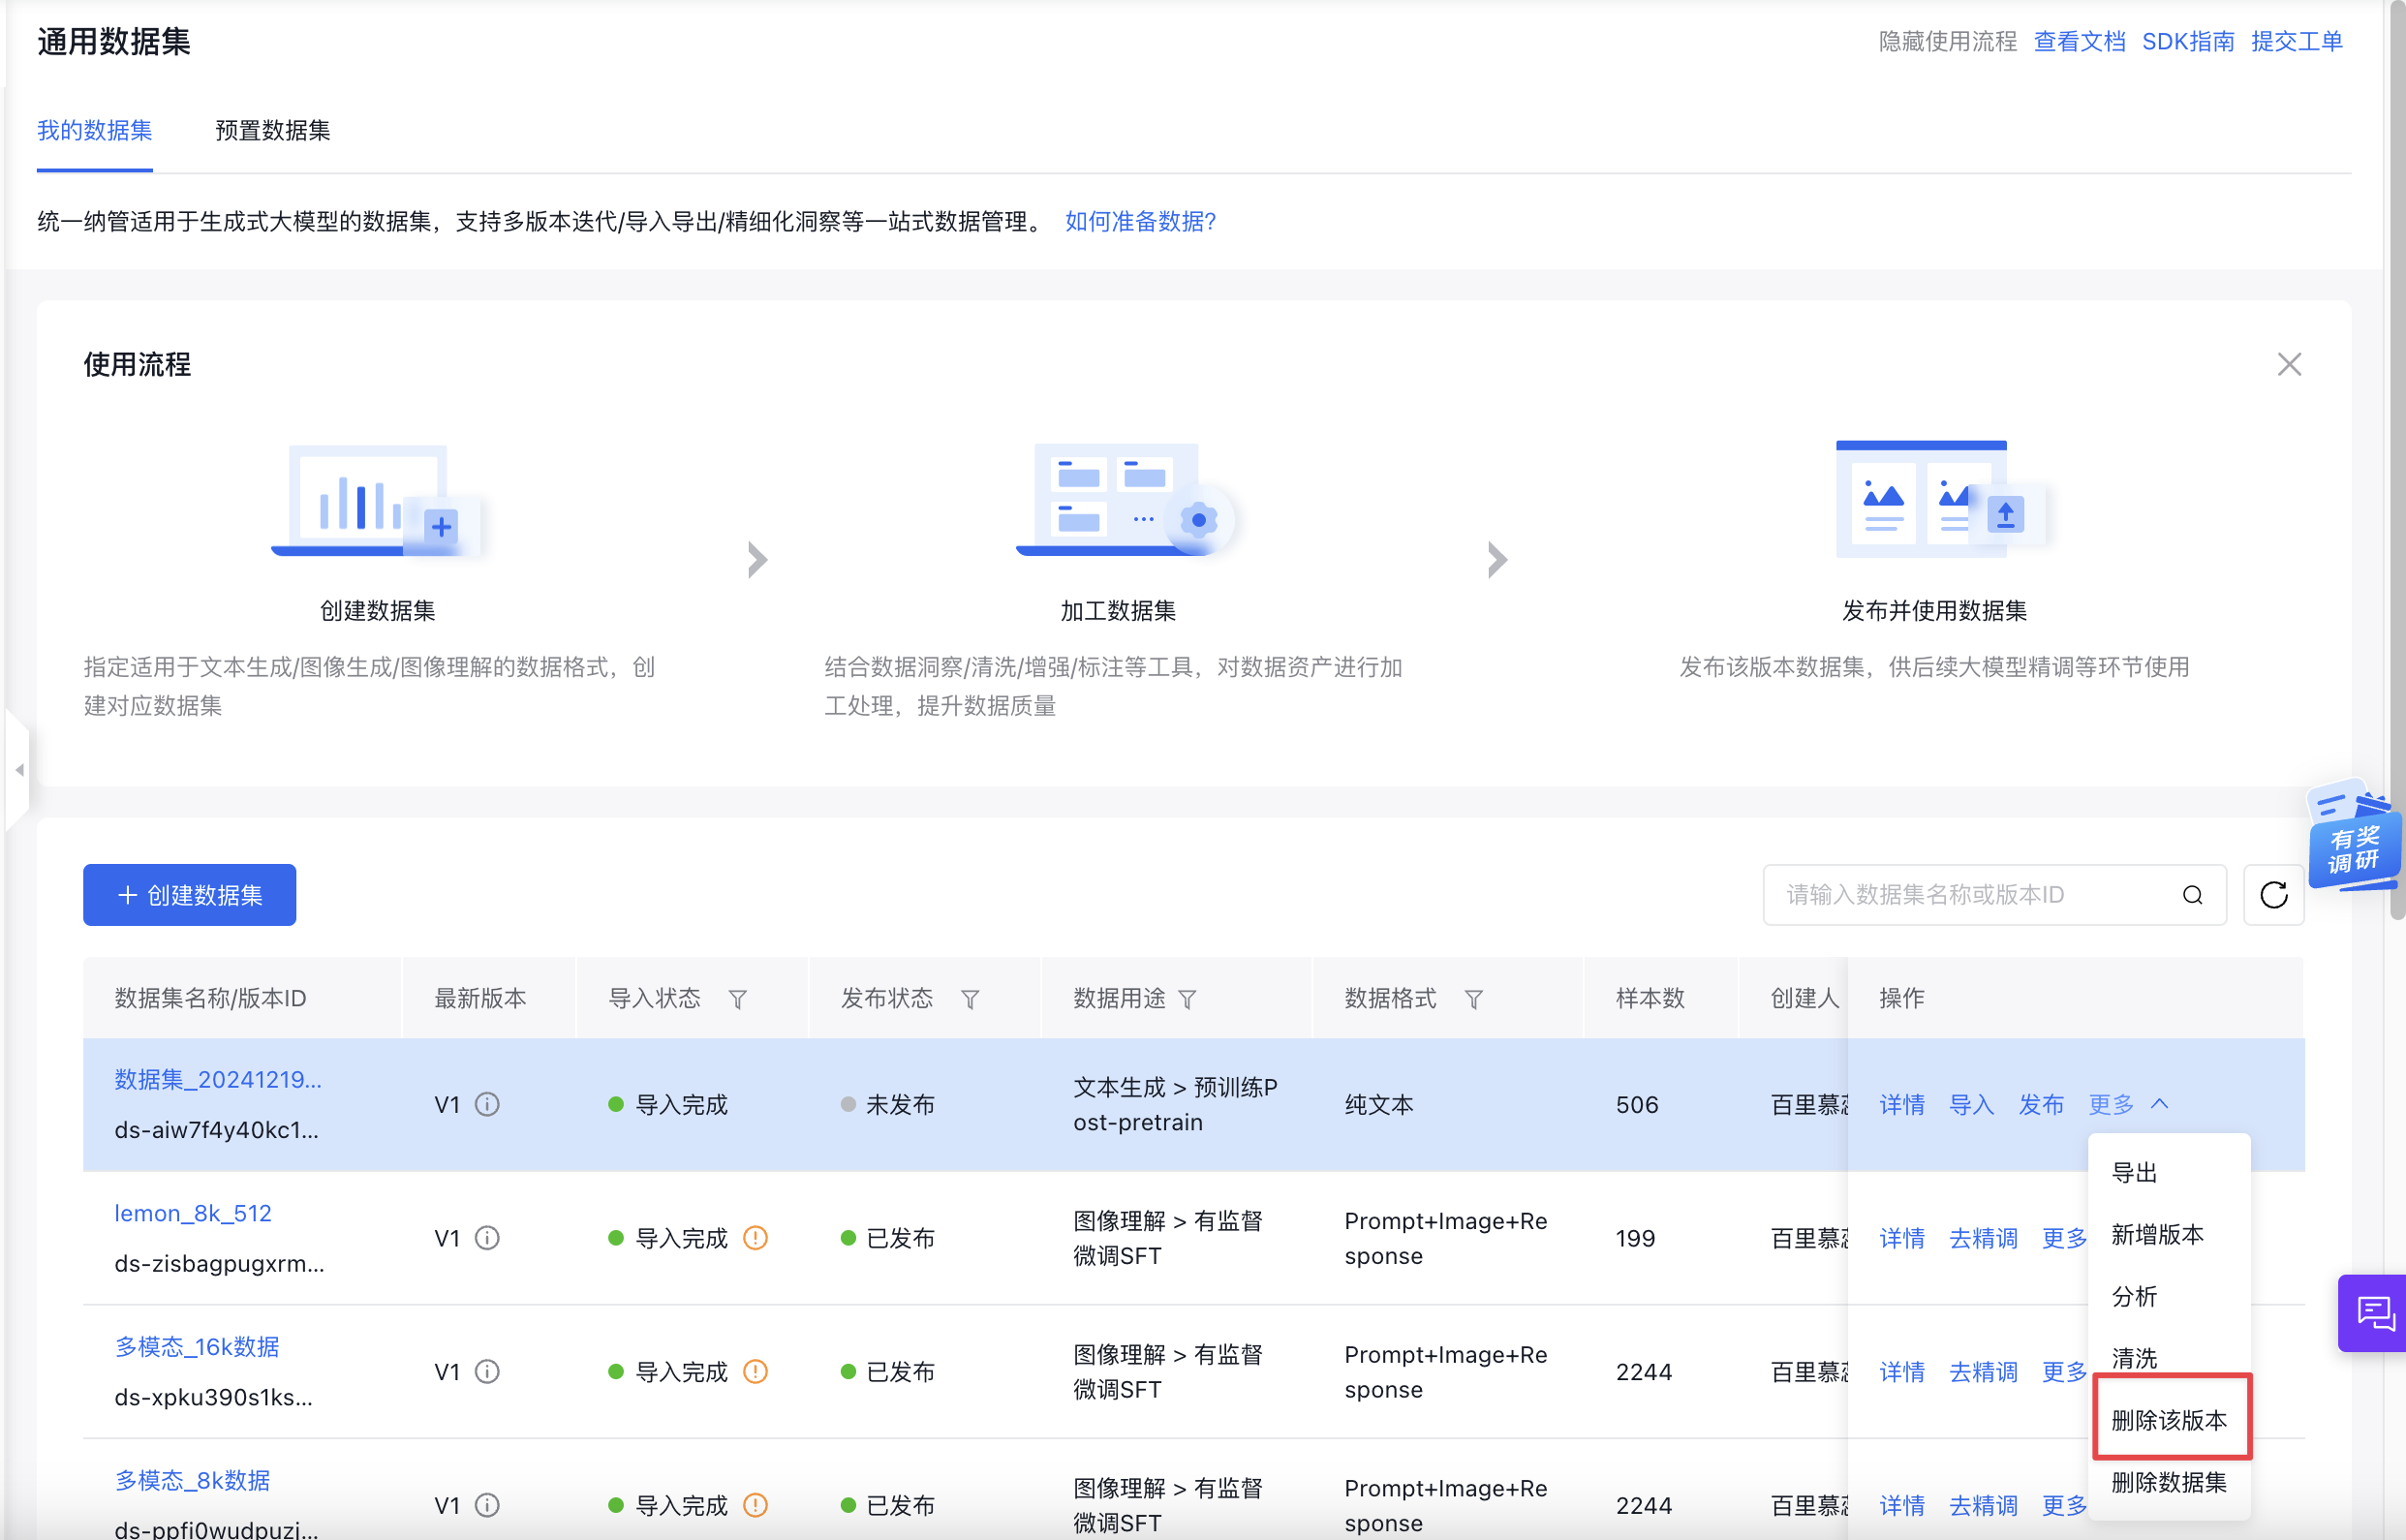Click version ID ds-zisbagpugxrm...
The height and width of the screenshot is (1540, 2406).
219,1263
